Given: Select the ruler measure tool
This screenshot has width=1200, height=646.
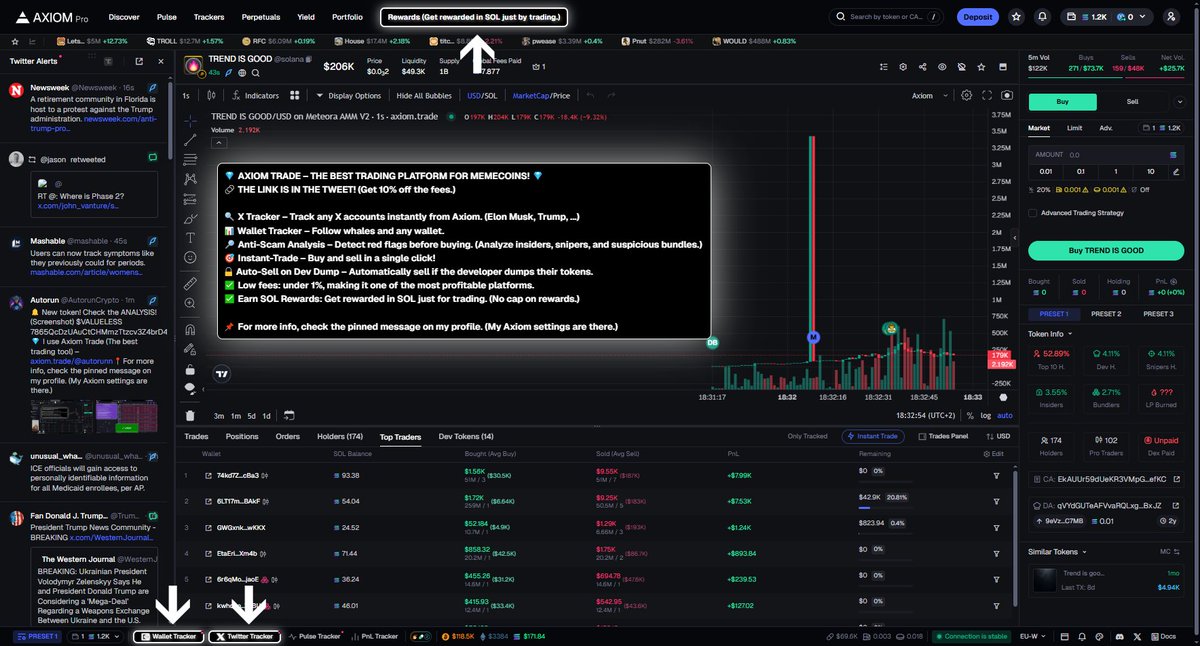Looking at the screenshot, I should point(190,284).
